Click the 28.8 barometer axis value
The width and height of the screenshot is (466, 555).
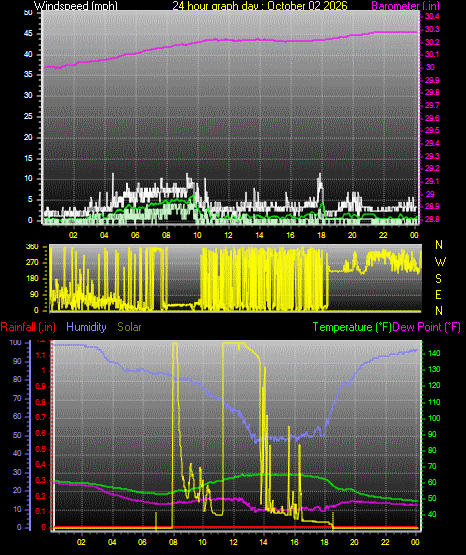coord(432,219)
